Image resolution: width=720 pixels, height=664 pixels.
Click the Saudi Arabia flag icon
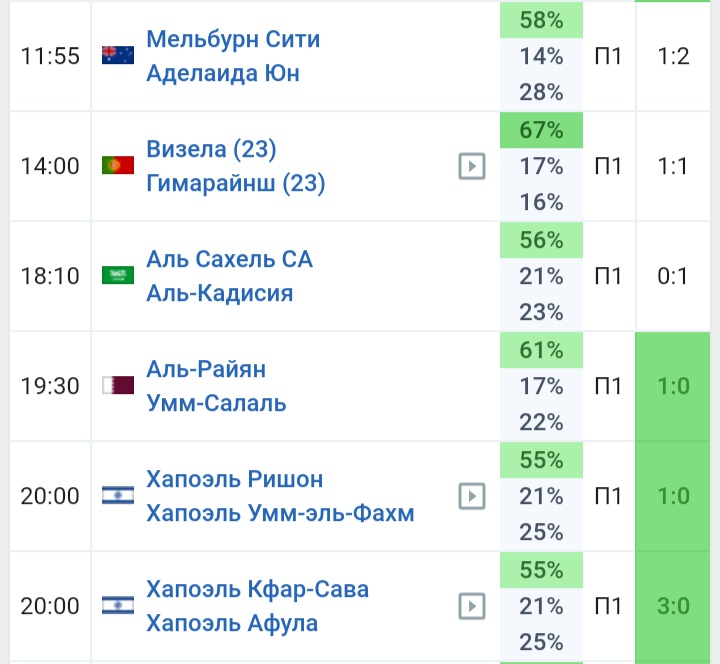click(x=118, y=276)
